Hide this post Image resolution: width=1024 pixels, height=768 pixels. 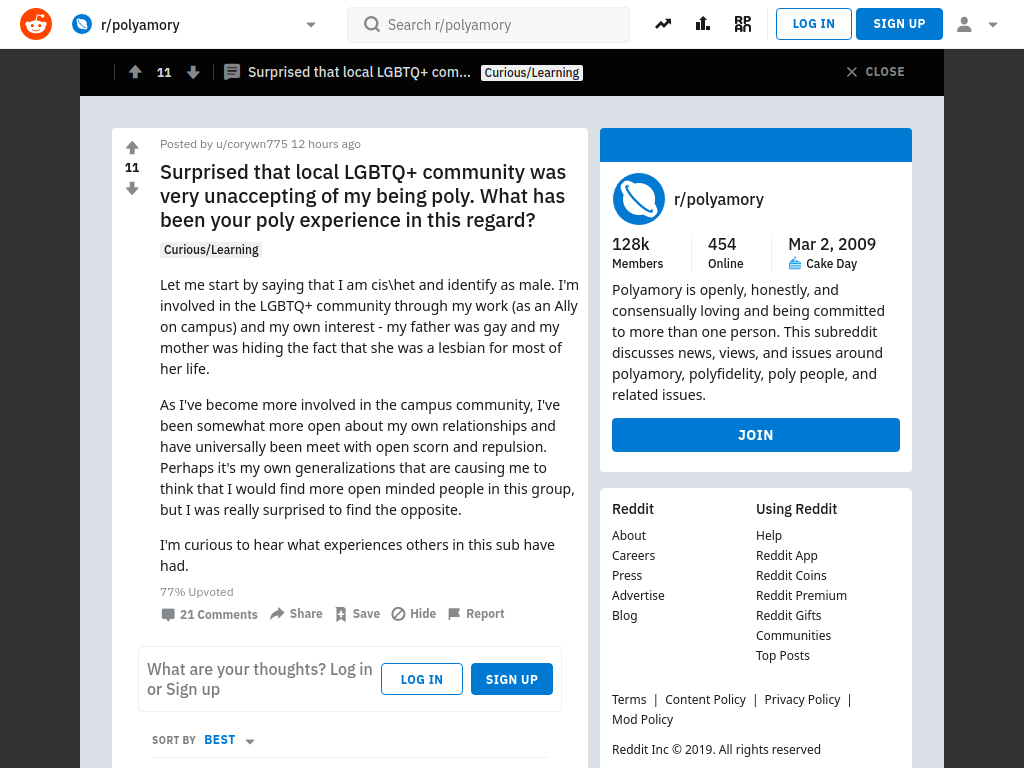click(413, 614)
